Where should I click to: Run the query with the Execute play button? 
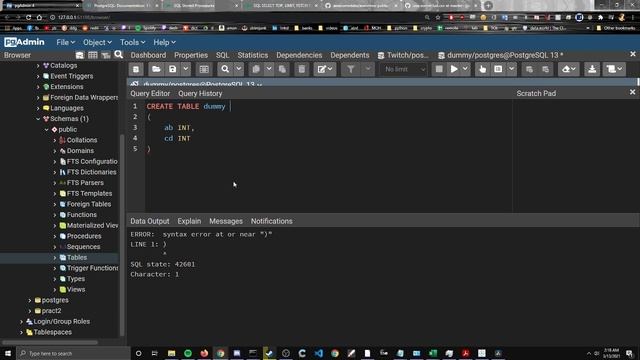454,69
